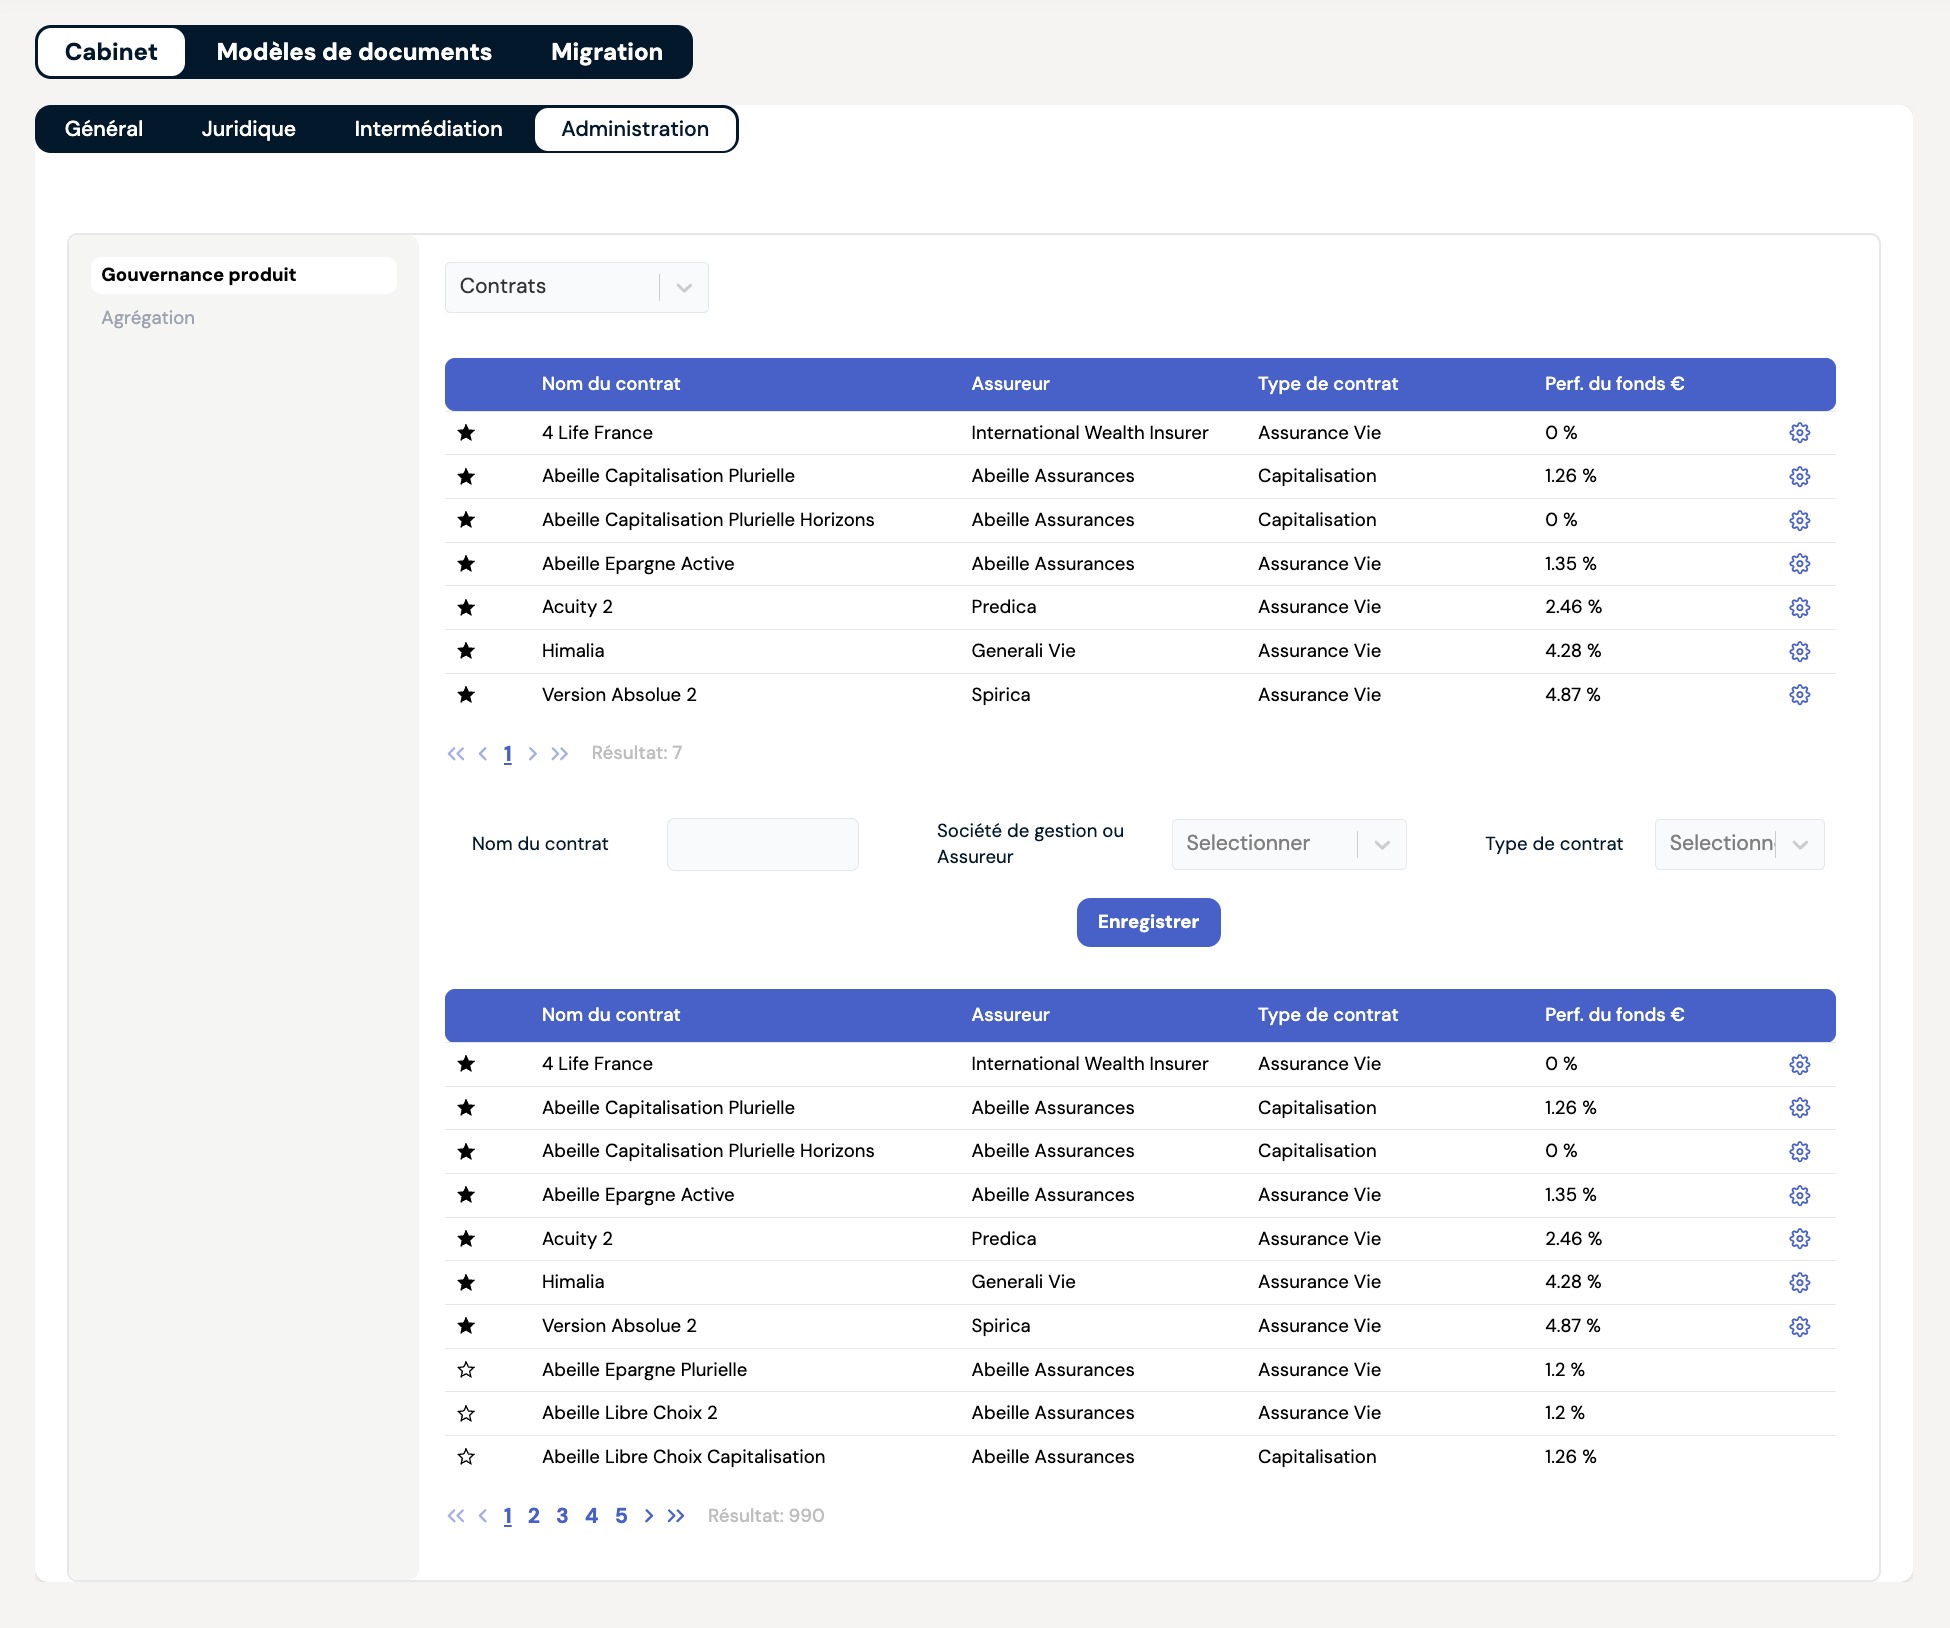The height and width of the screenshot is (1628, 1950).
Task: Open Modèles de documents tab
Action: pos(354,52)
